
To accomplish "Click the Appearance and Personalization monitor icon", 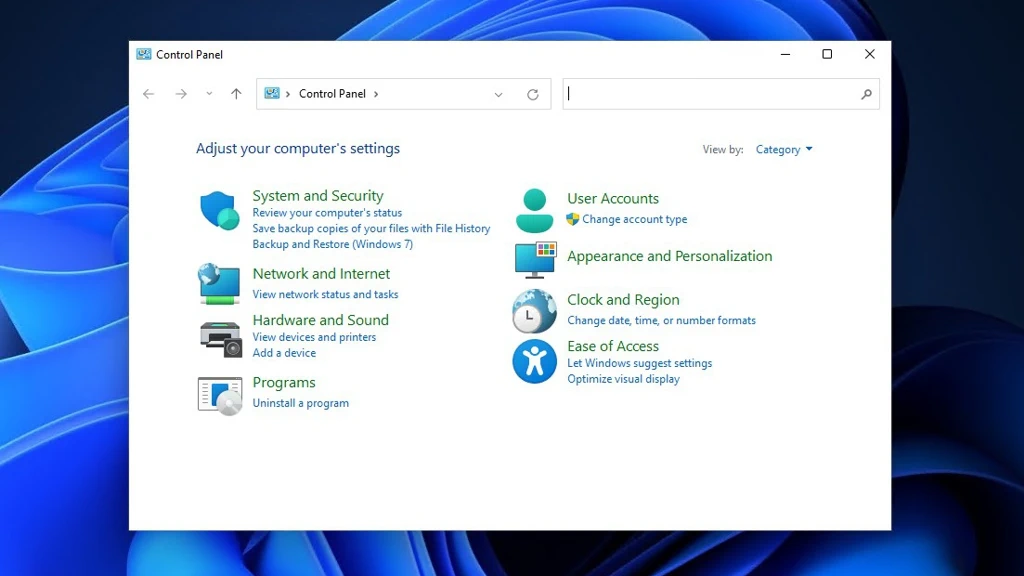I will click(x=535, y=259).
